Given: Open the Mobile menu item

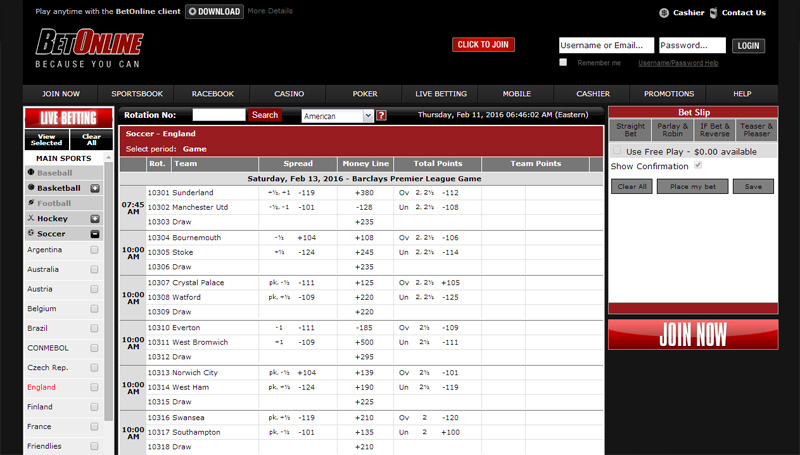Looking at the screenshot, I should 517,94.
